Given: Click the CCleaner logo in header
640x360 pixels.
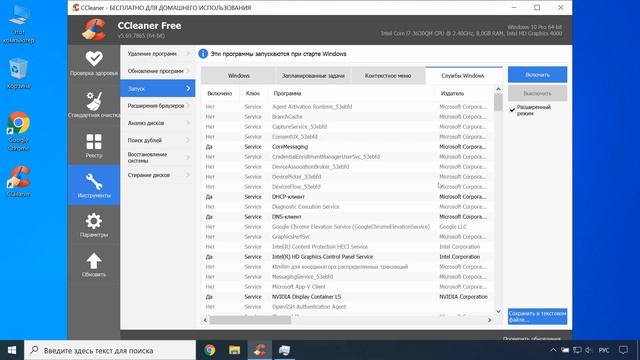Looking at the screenshot, I should click(94, 29).
